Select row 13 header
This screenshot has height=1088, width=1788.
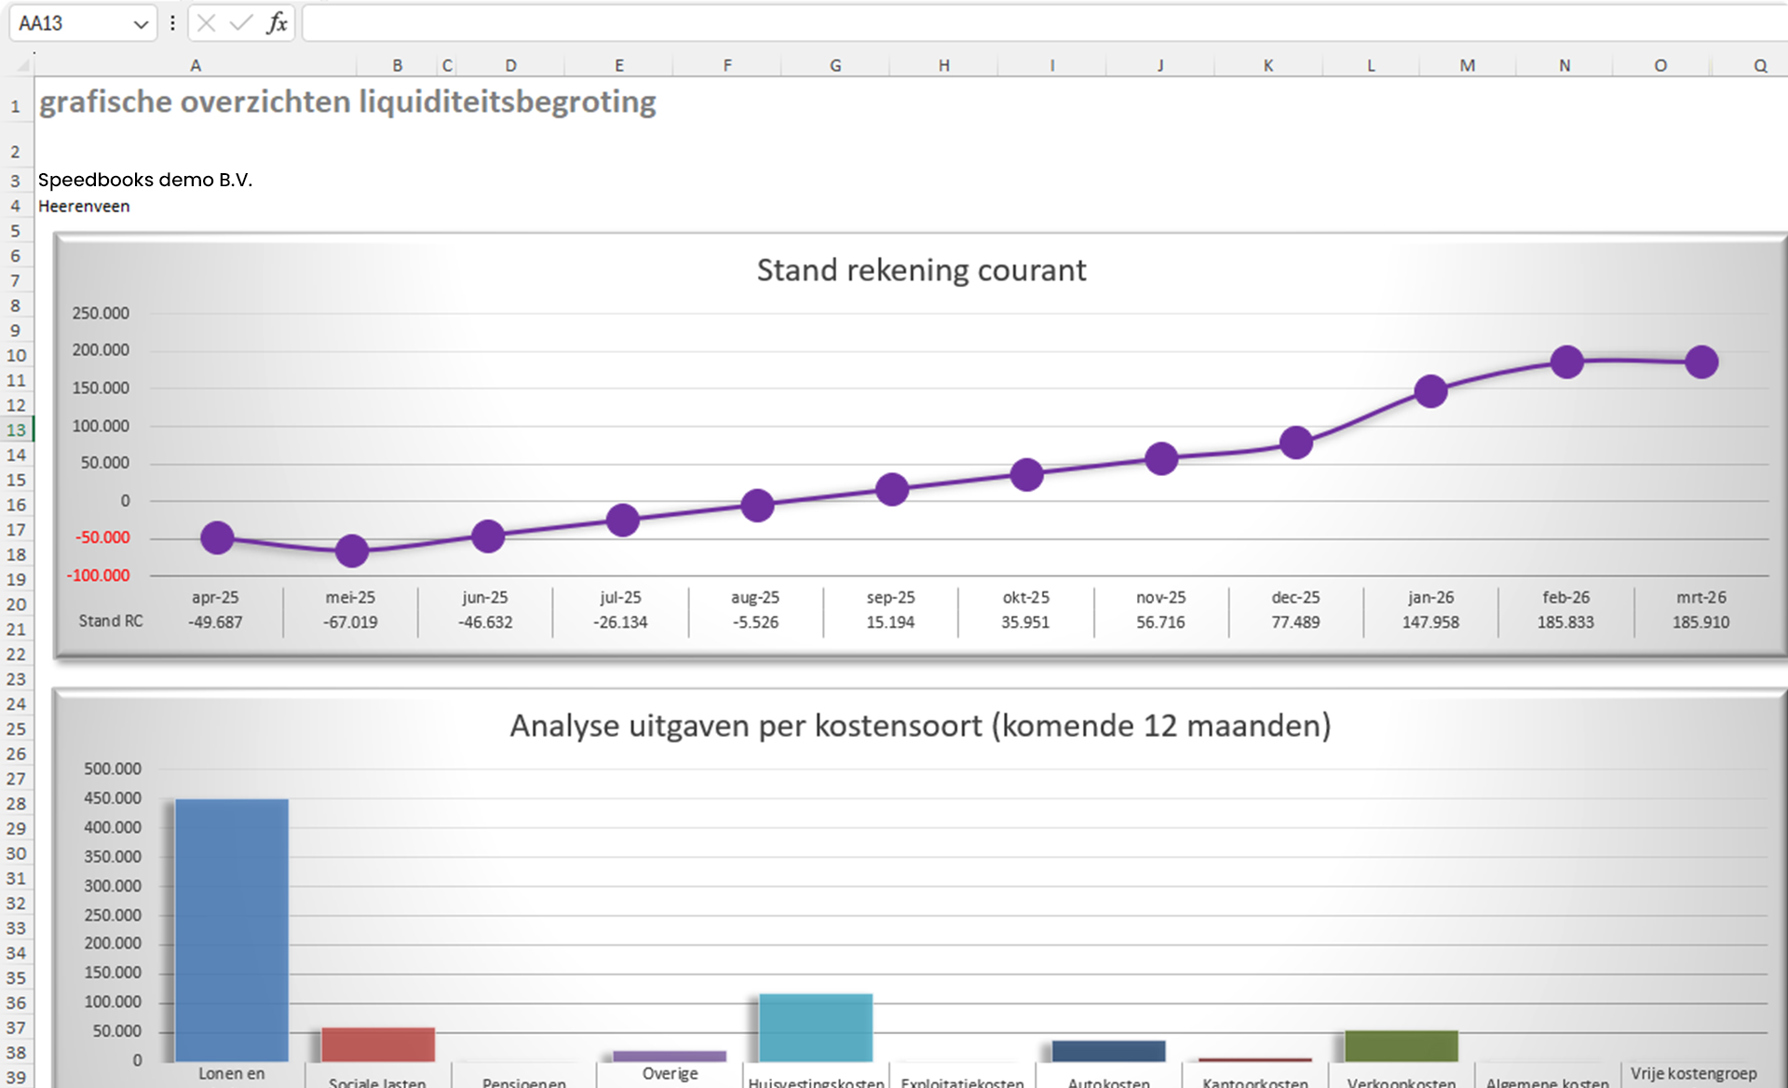pos(16,430)
